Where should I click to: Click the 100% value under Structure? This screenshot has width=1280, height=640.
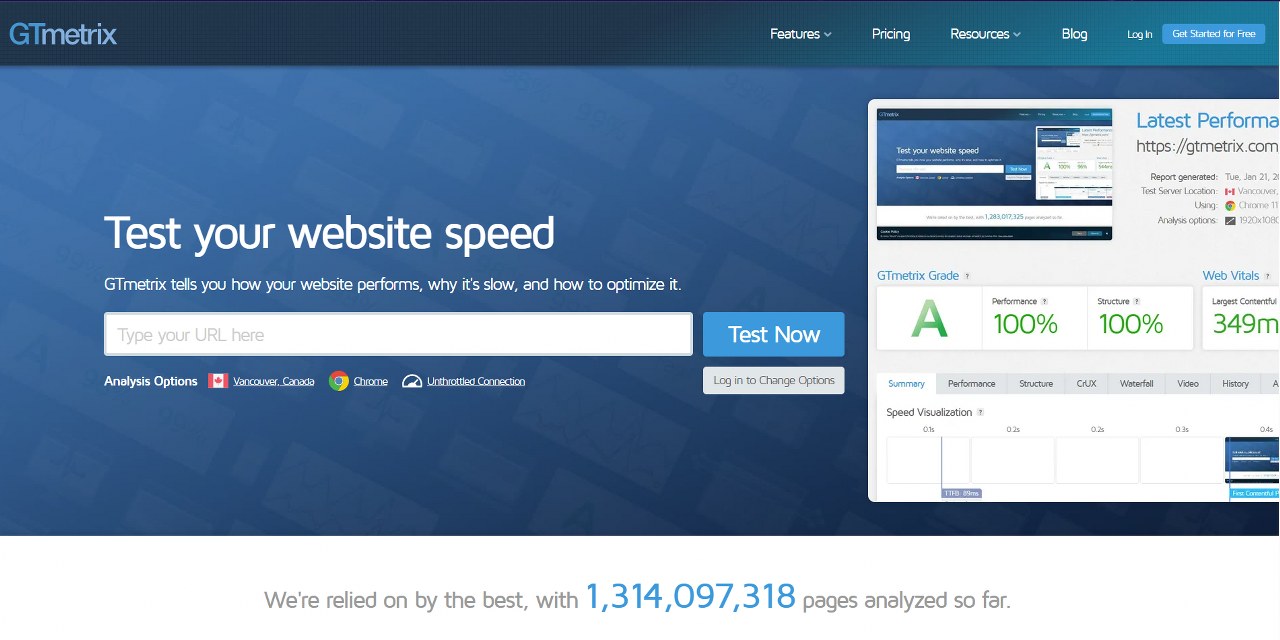[1131, 324]
